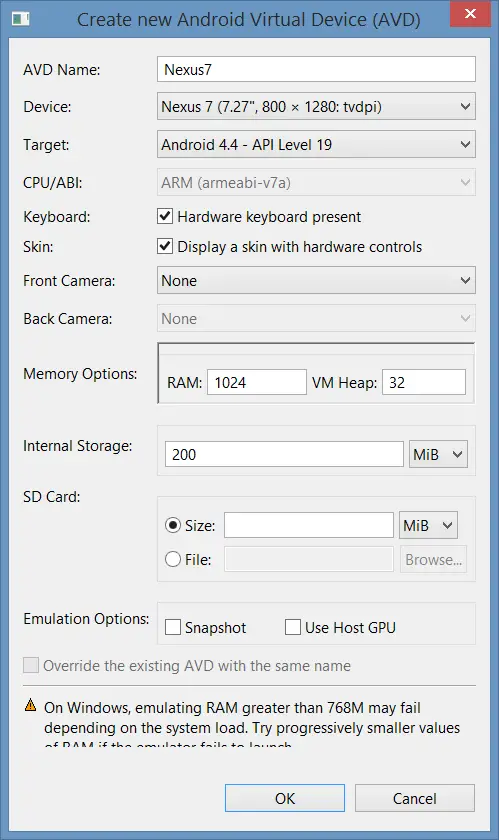The width and height of the screenshot is (499, 840).
Task: Click the AVD Name label
Action: coord(62,70)
